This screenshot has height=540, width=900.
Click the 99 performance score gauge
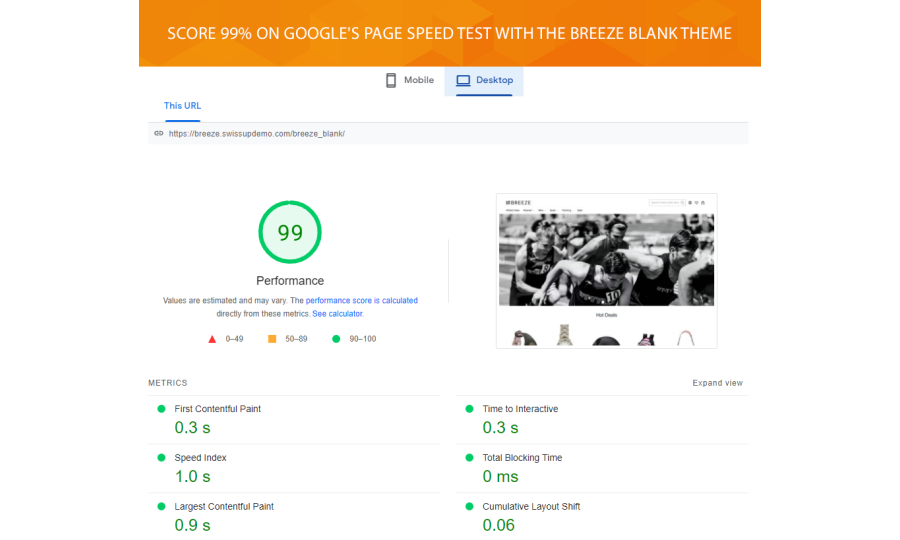coord(290,232)
